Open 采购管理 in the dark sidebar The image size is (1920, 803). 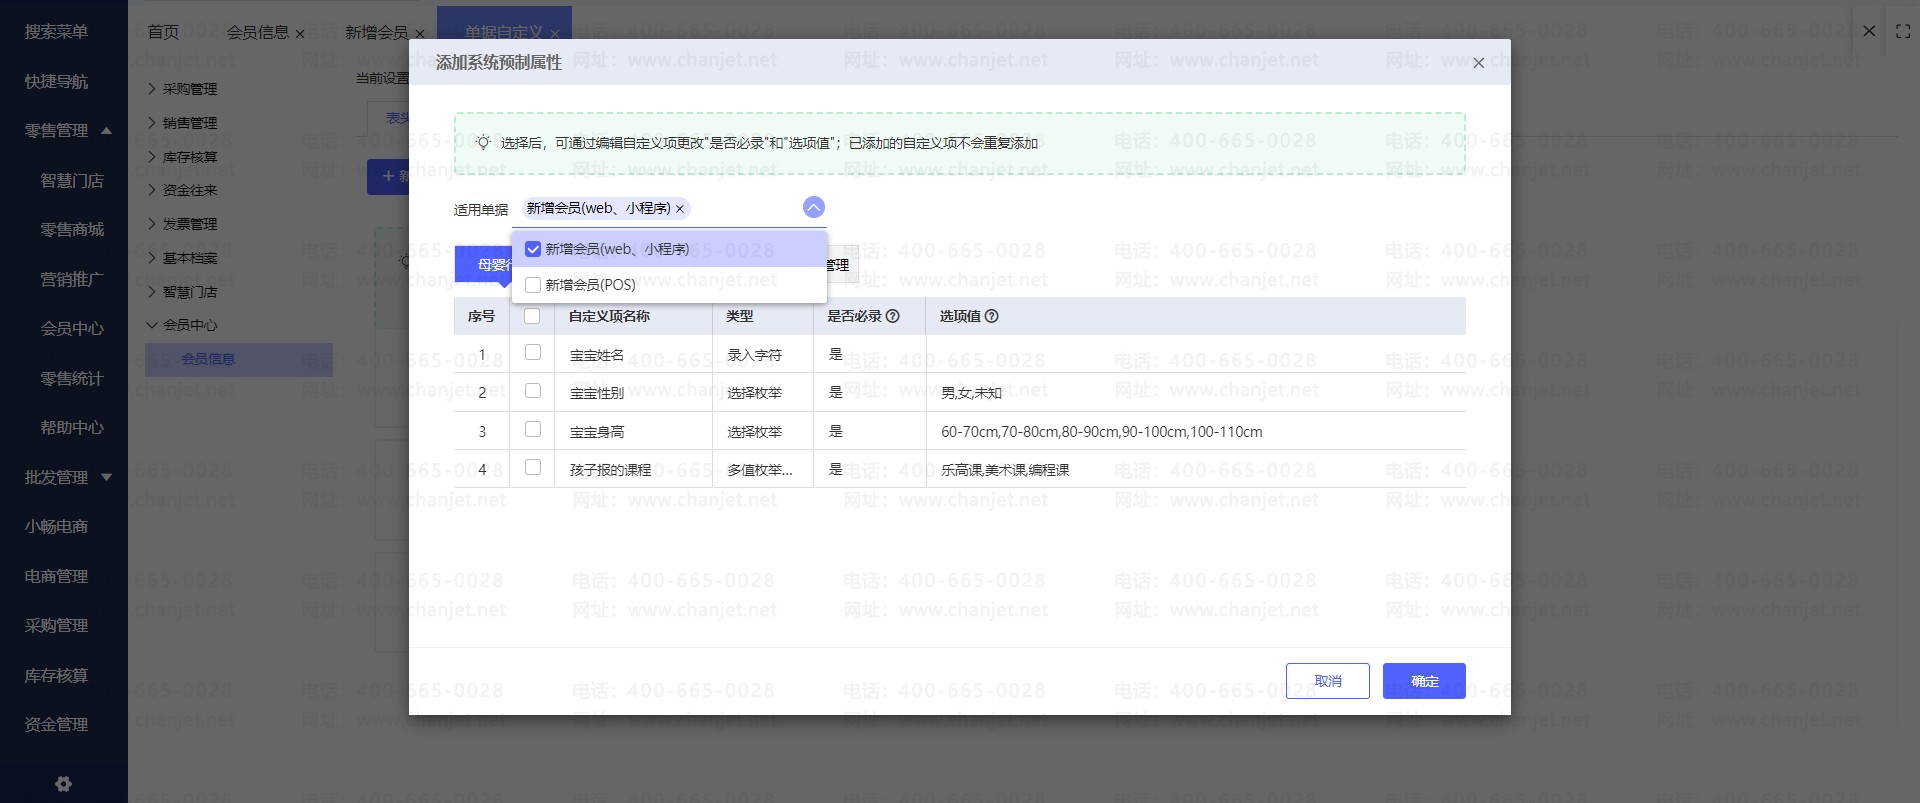[57, 626]
